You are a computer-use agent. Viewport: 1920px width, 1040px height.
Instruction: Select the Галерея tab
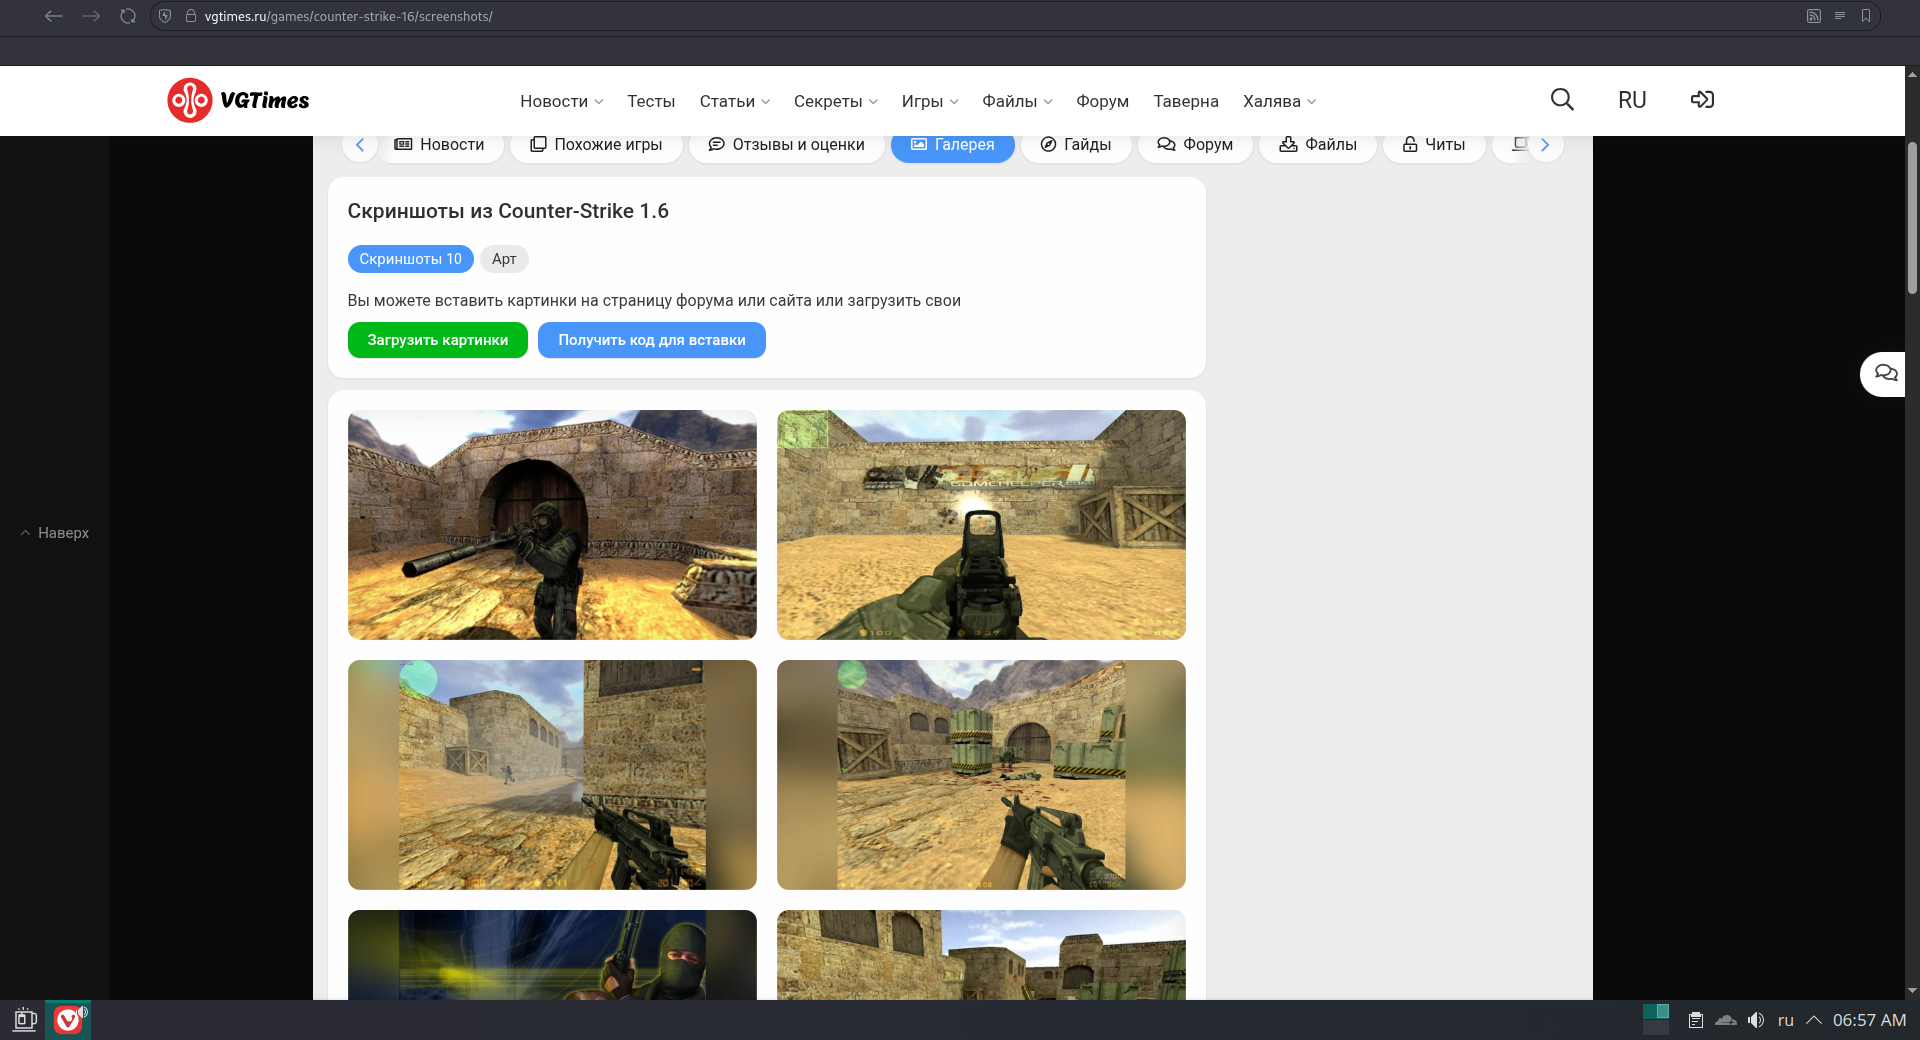(953, 145)
